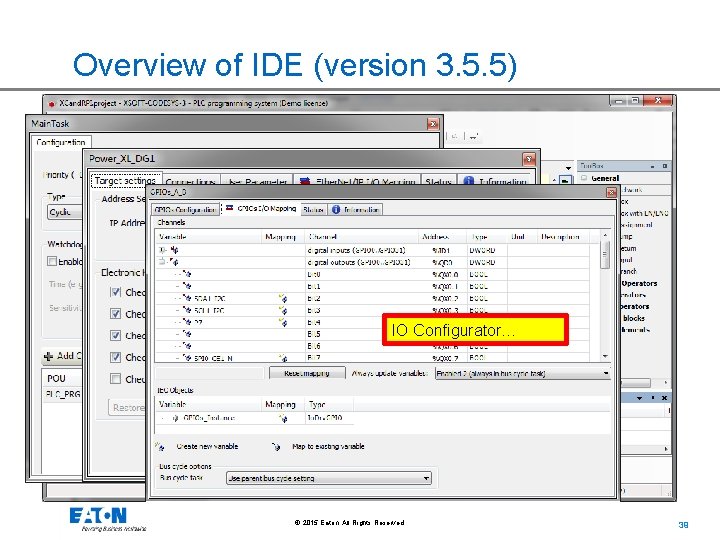Expand the digital inputs channel row
This screenshot has width=720, height=540.
(162, 250)
